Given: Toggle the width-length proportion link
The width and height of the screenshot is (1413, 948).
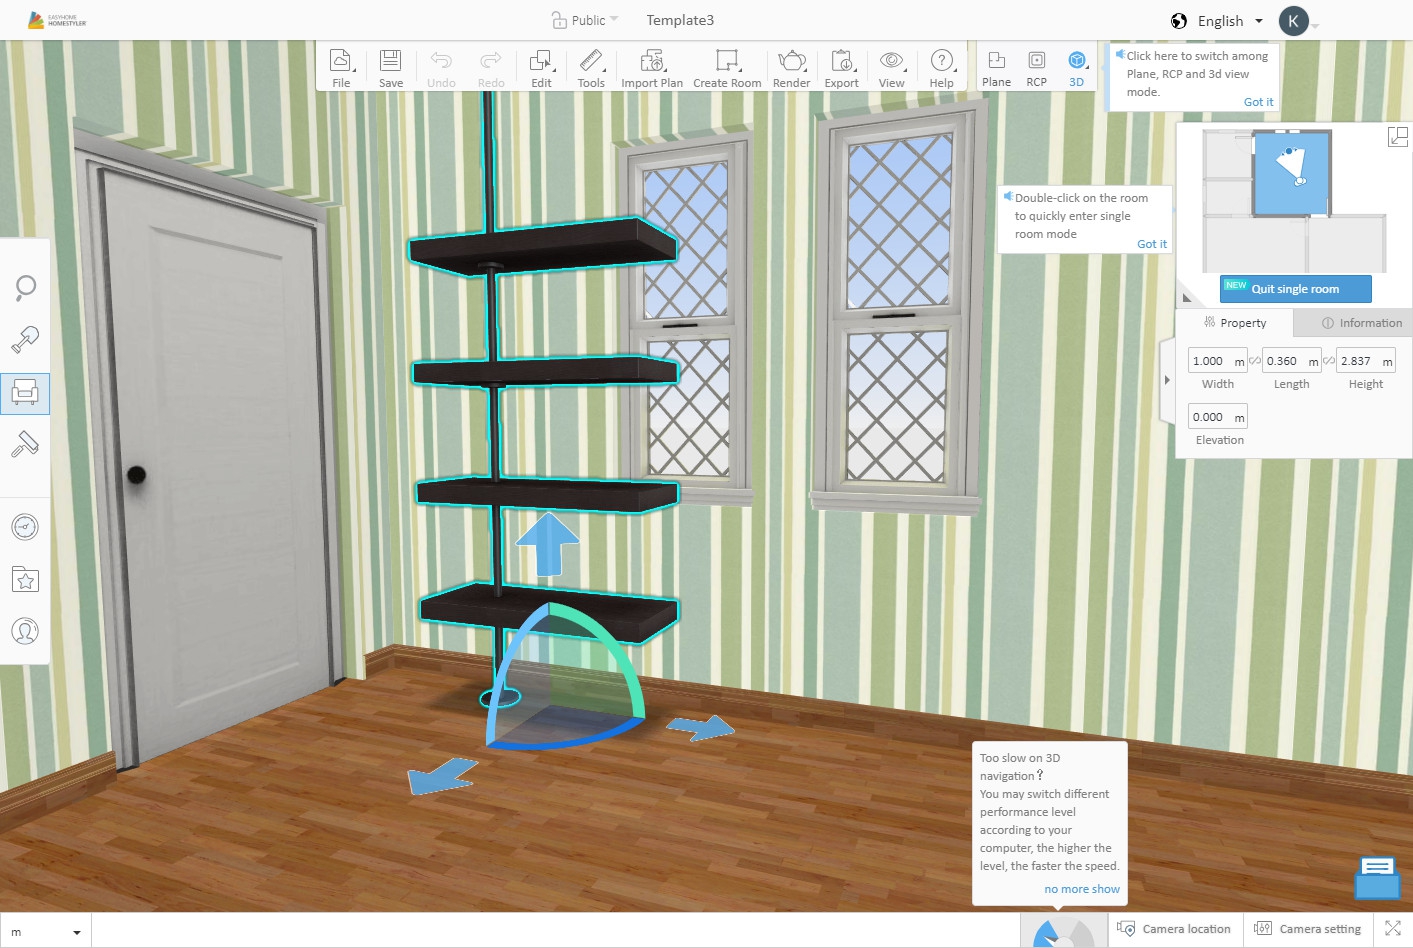Looking at the screenshot, I should click(x=1255, y=361).
